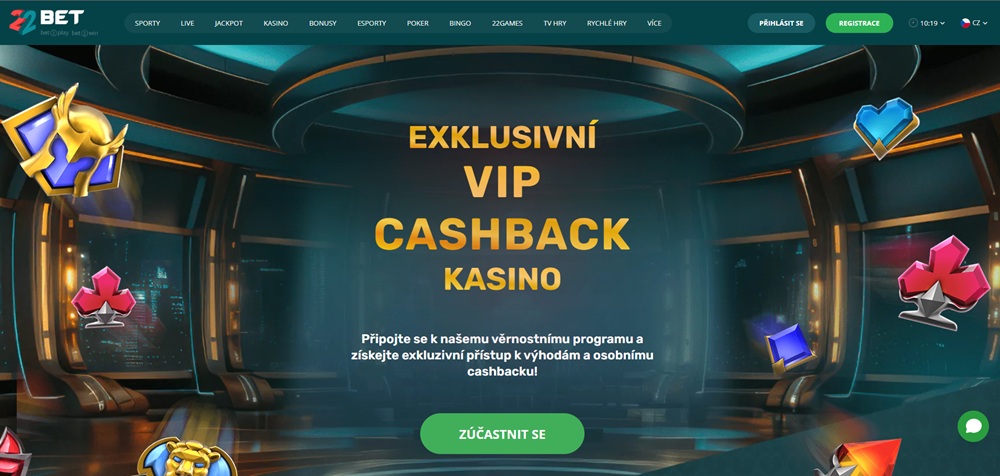This screenshot has height=476, width=1000.
Task: Click the 22BET logo
Action: tap(47, 22)
